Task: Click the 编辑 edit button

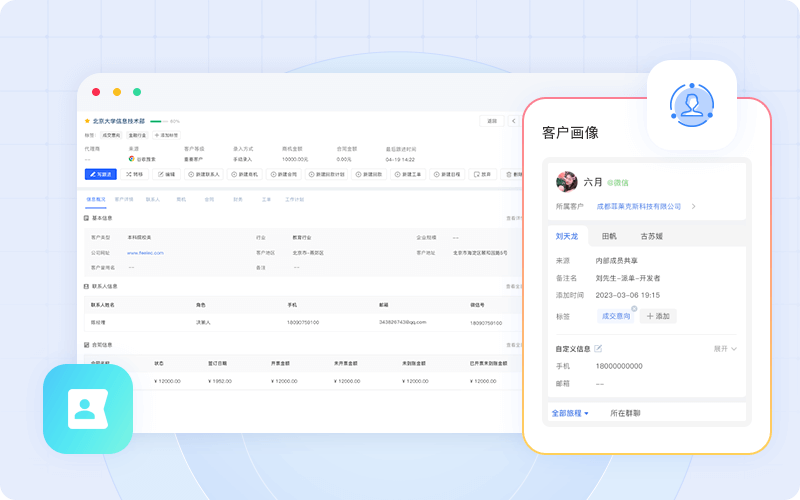Action: tap(166, 174)
